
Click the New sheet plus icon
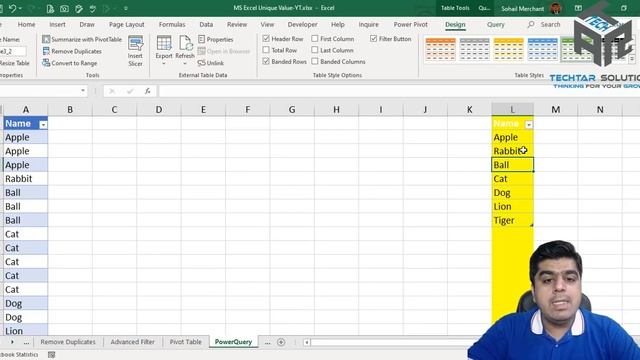(x=281, y=342)
